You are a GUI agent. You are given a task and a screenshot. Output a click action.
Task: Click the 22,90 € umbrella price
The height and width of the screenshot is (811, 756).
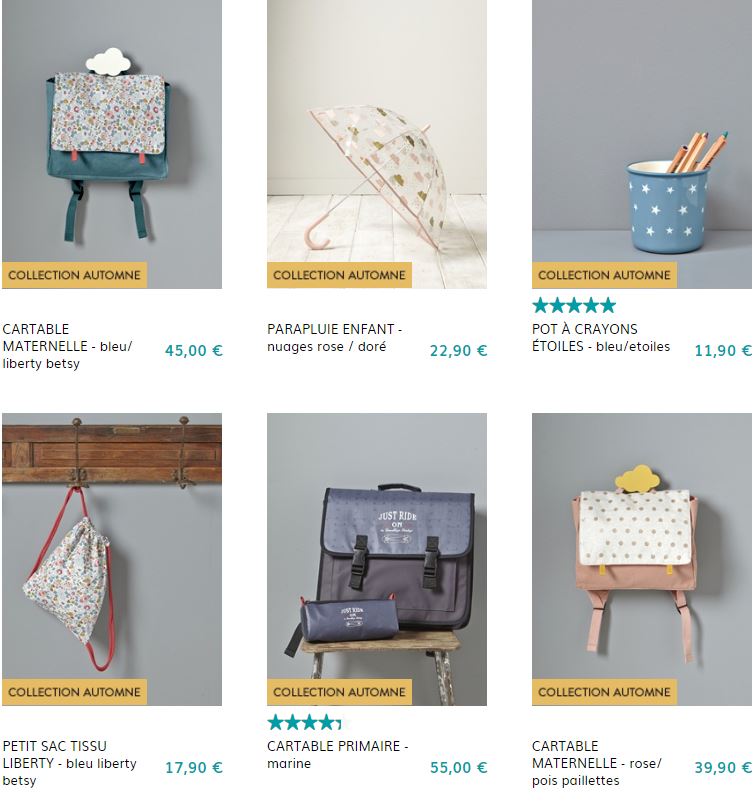(x=458, y=350)
